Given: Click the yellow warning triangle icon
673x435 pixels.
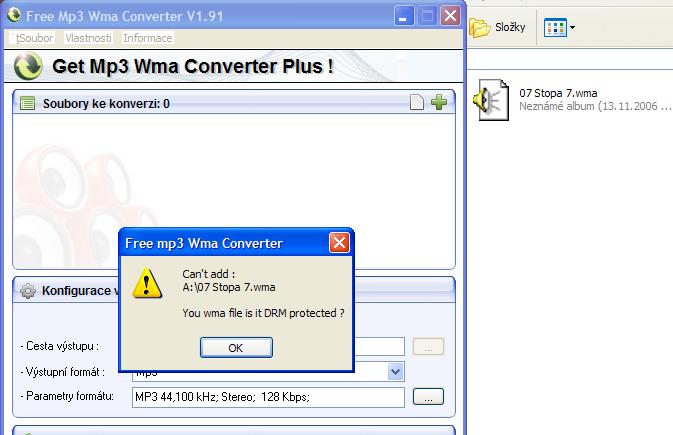Looking at the screenshot, I should (147, 283).
